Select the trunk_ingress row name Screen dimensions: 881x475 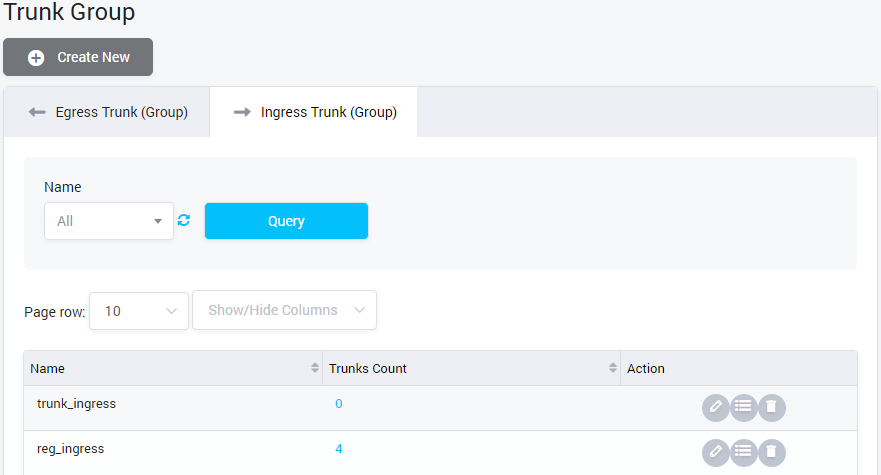pyautogui.click(x=76, y=404)
